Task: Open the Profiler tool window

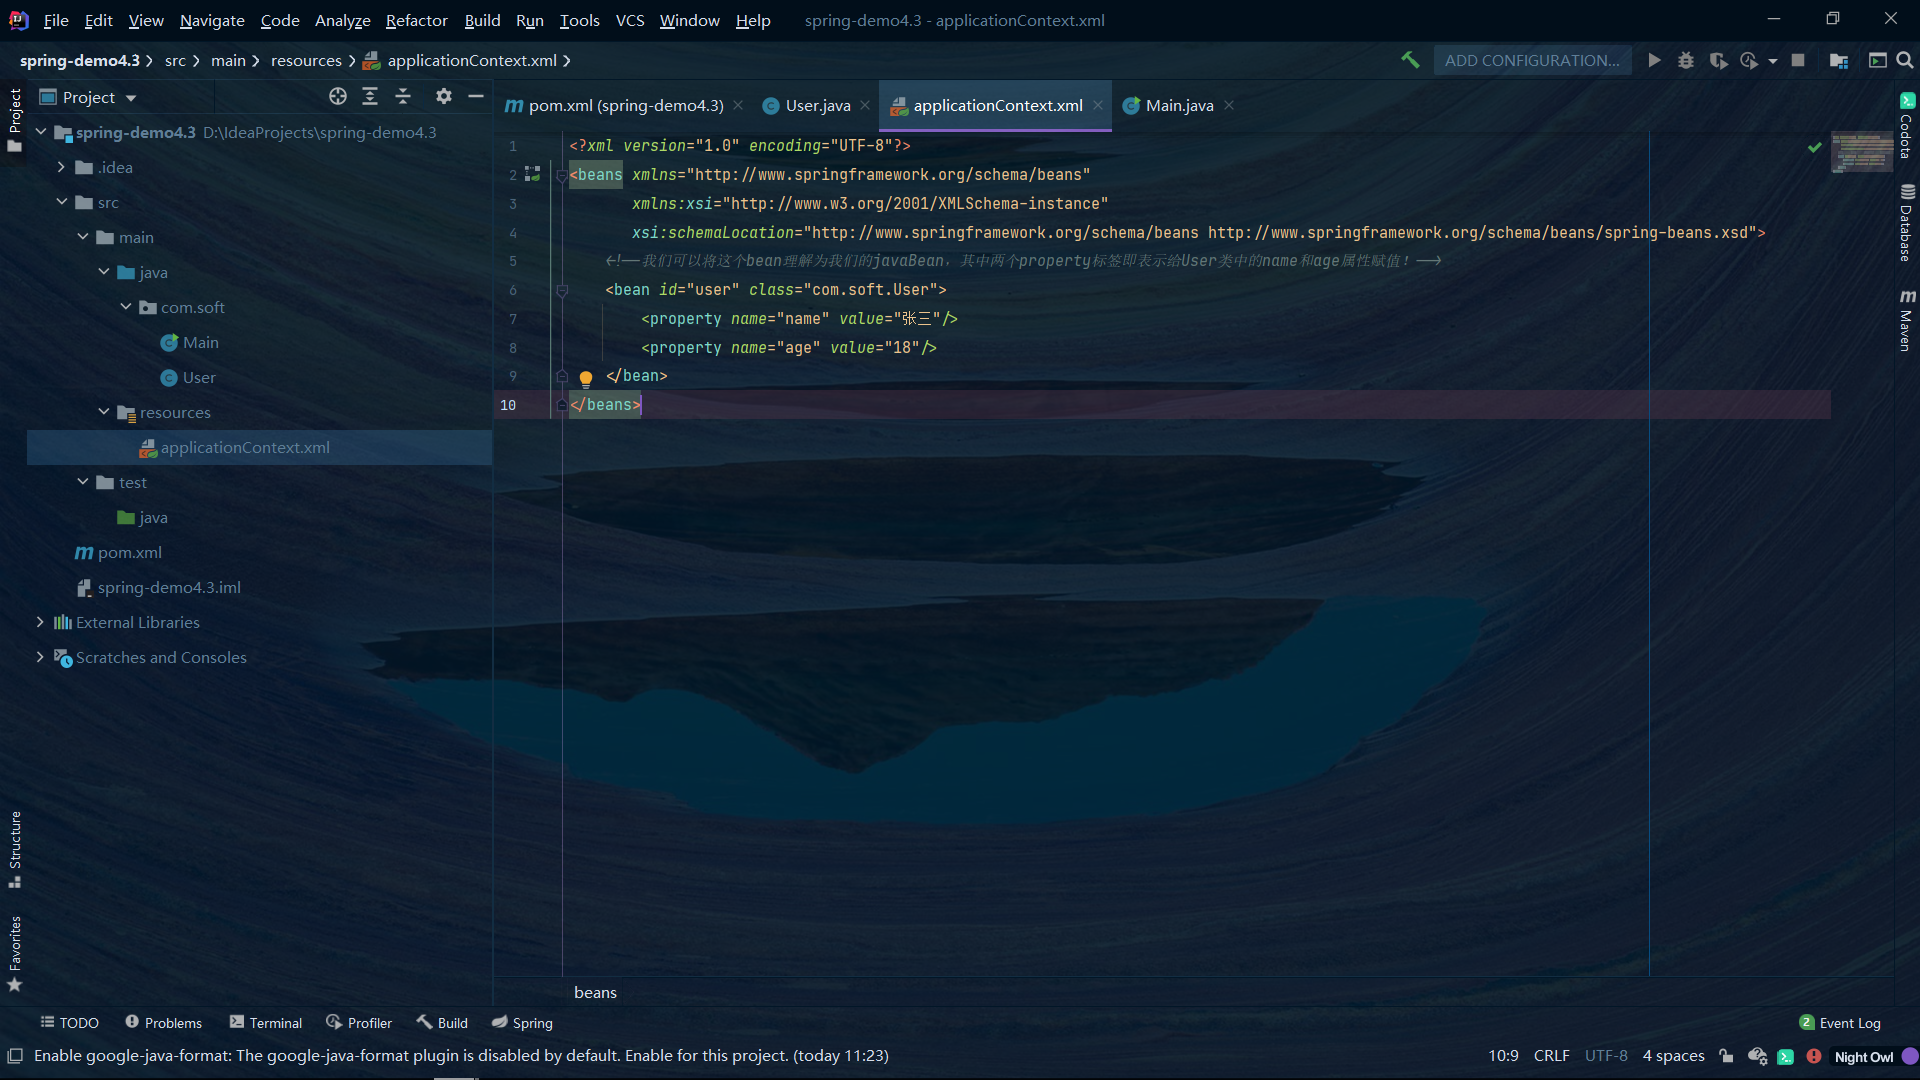Action: 359,1023
